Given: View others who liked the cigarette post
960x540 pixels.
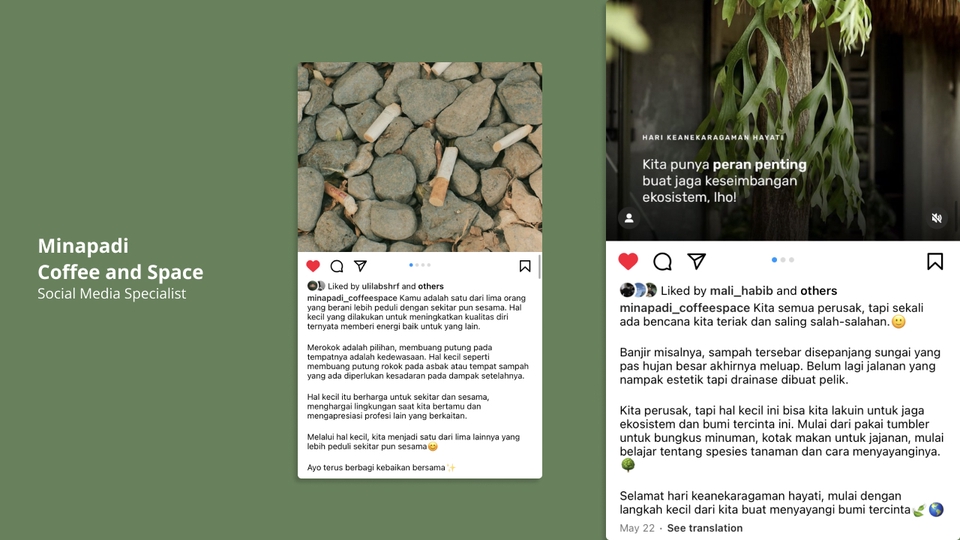Looking at the screenshot, I should (x=431, y=286).
